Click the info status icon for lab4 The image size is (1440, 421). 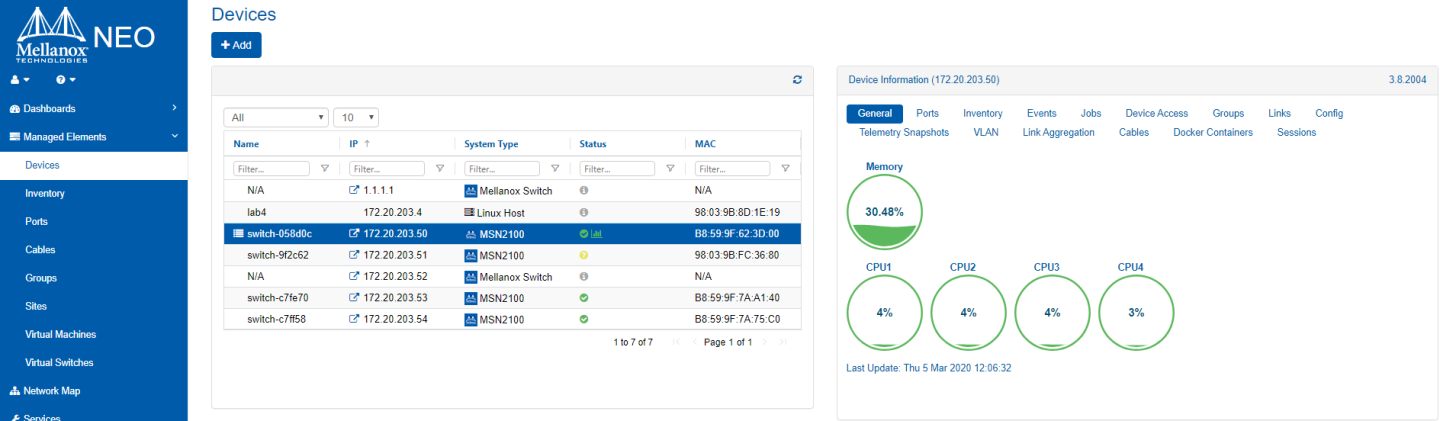(584, 213)
